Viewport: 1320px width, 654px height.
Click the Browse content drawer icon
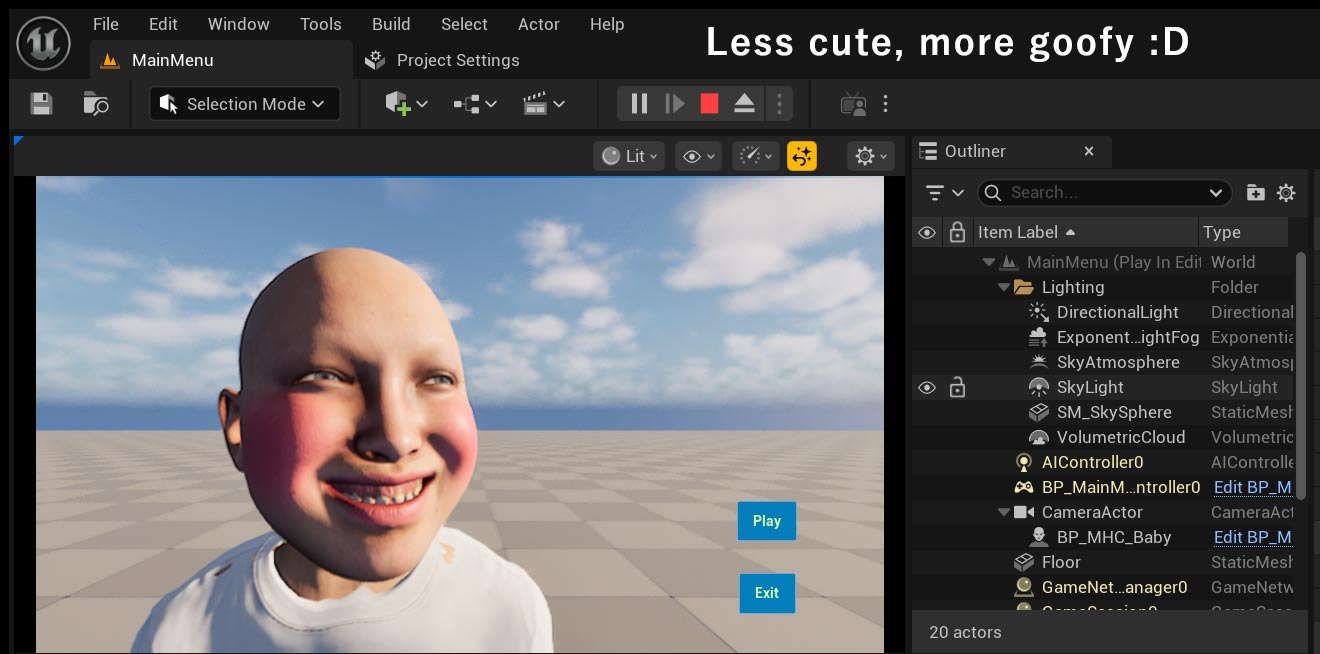click(96, 104)
